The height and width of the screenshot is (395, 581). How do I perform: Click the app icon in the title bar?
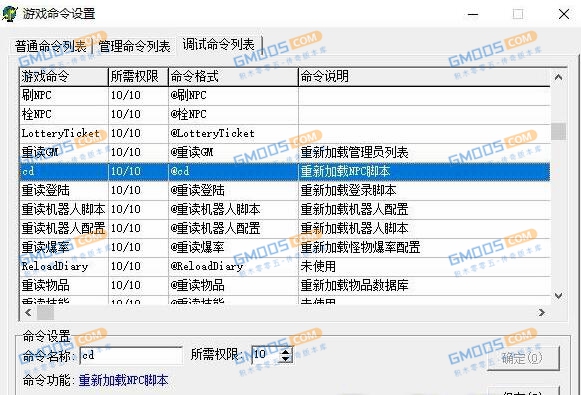[10, 14]
